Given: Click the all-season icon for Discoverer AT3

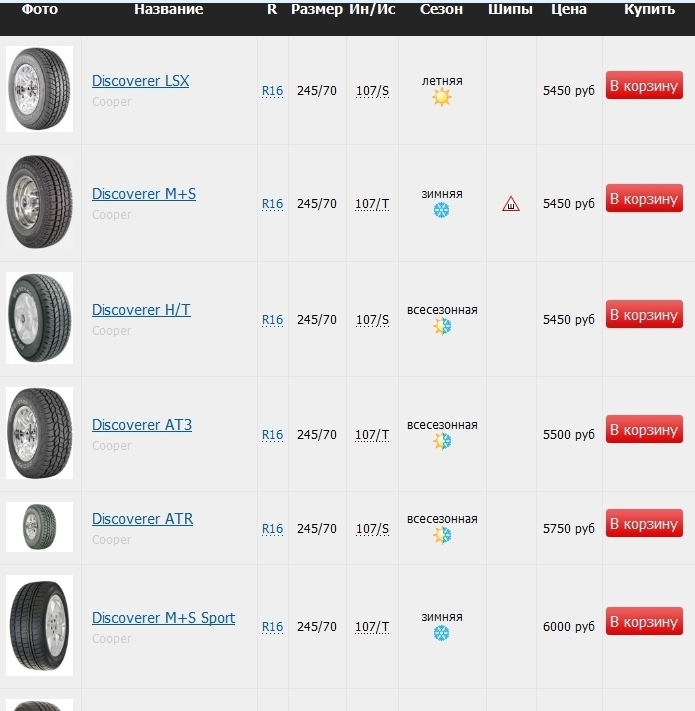Looking at the screenshot, I should pos(442,441).
